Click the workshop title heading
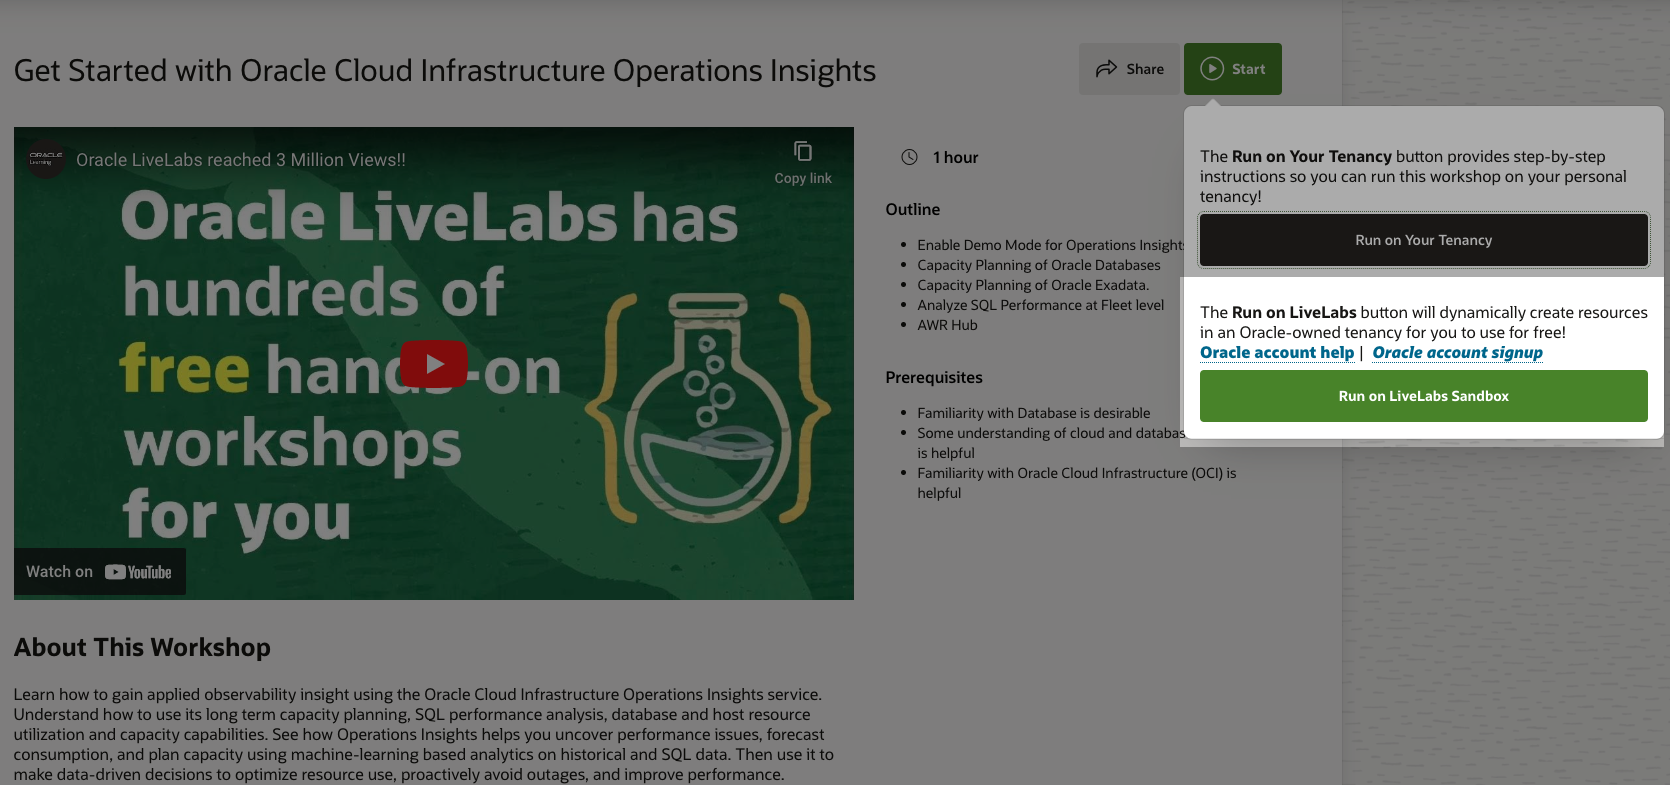 pos(445,71)
